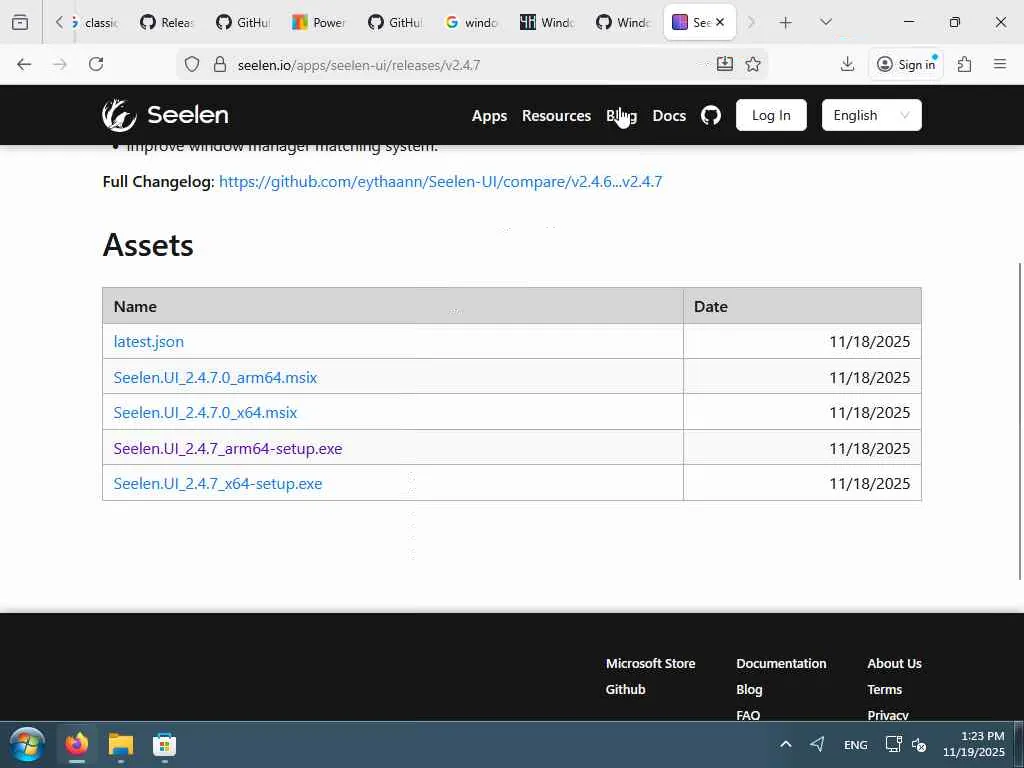Switch to the Power tab
Screen dimensions: 1024x768
tap(319, 22)
